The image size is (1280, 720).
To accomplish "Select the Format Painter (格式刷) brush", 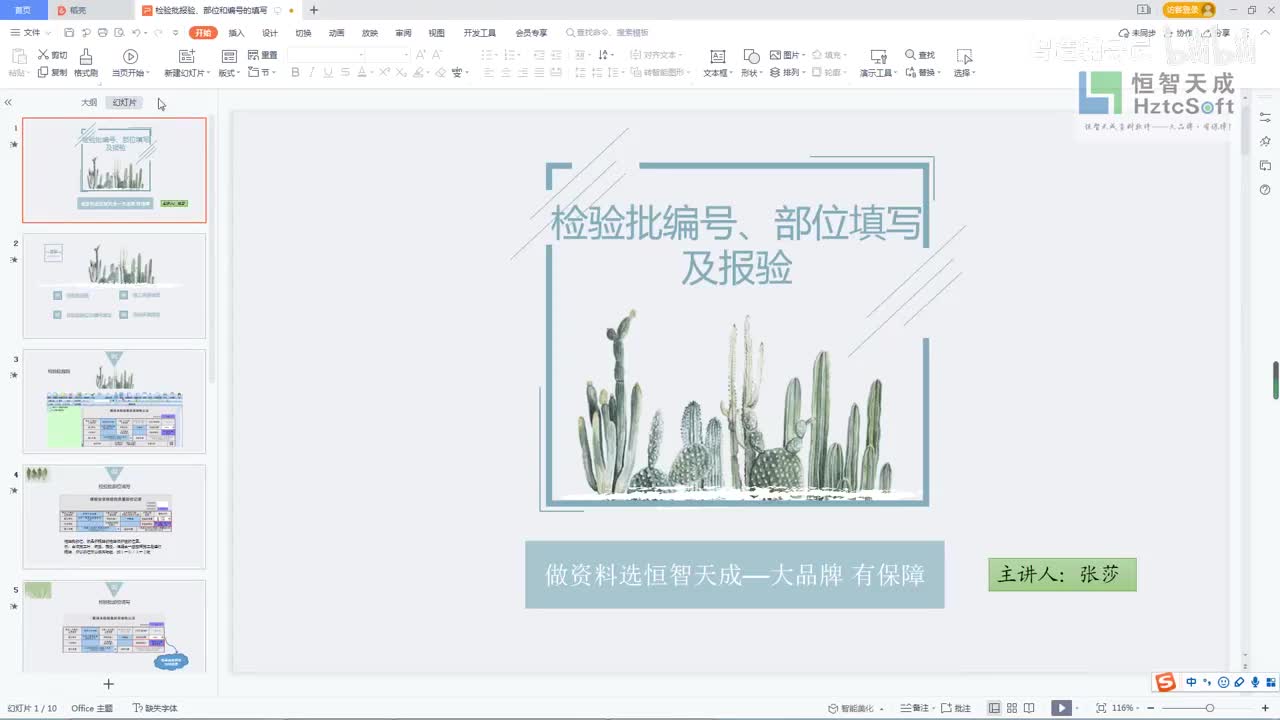I will (x=86, y=57).
